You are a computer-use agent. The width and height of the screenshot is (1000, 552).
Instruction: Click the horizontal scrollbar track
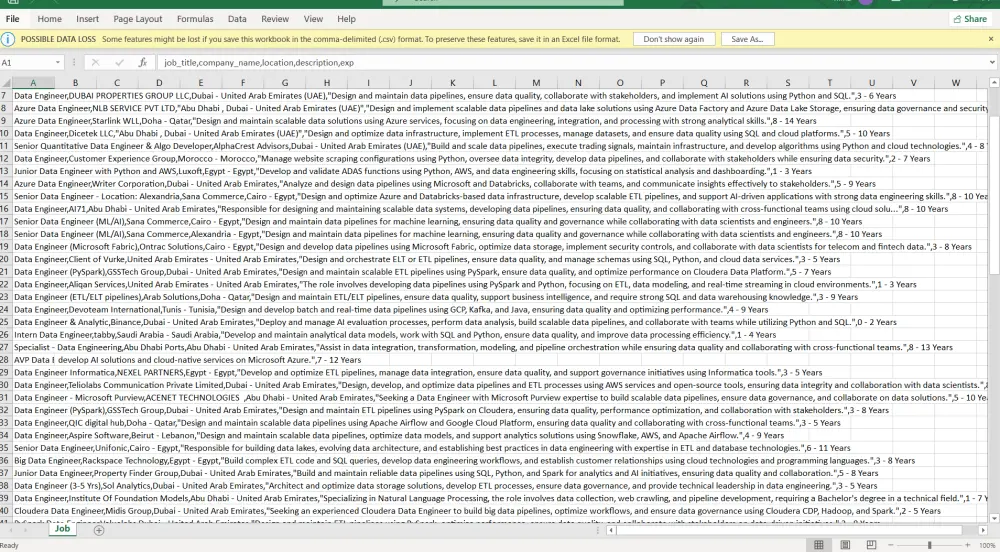pyautogui.click(x=797, y=530)
